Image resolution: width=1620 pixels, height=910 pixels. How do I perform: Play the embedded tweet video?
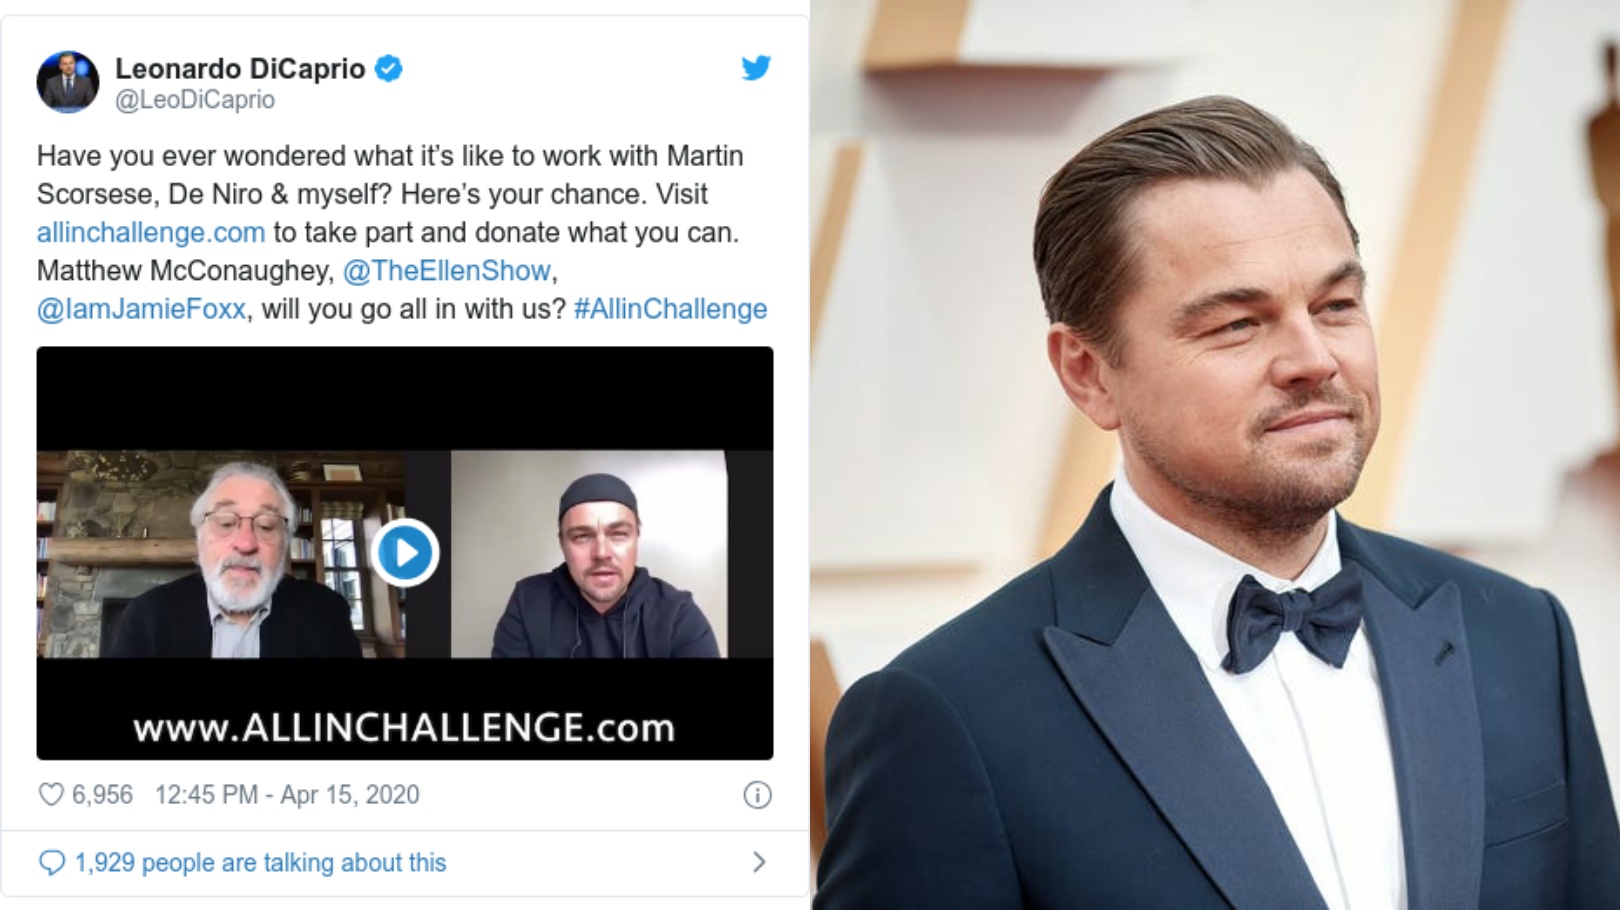pos(405,552)
